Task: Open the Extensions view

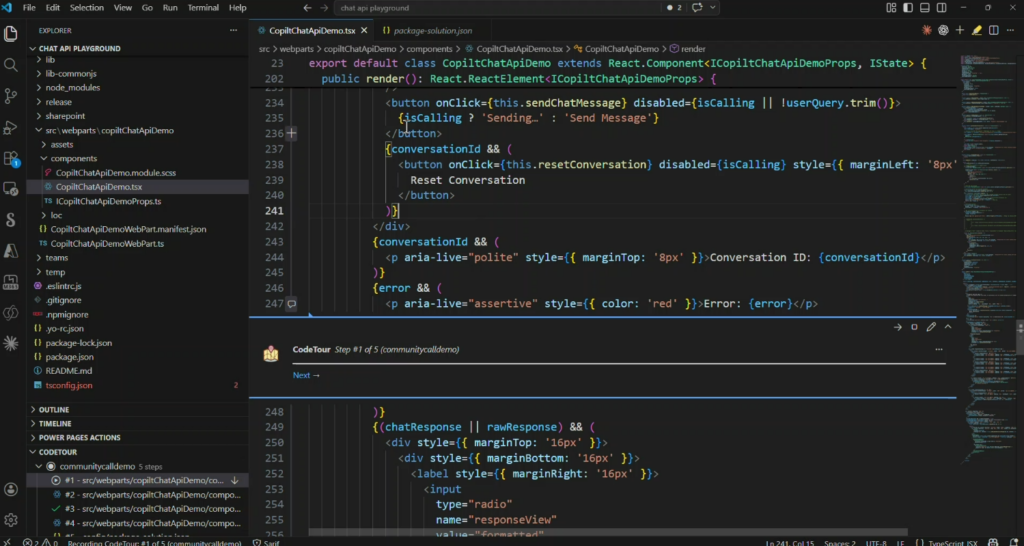Action: 11,158
